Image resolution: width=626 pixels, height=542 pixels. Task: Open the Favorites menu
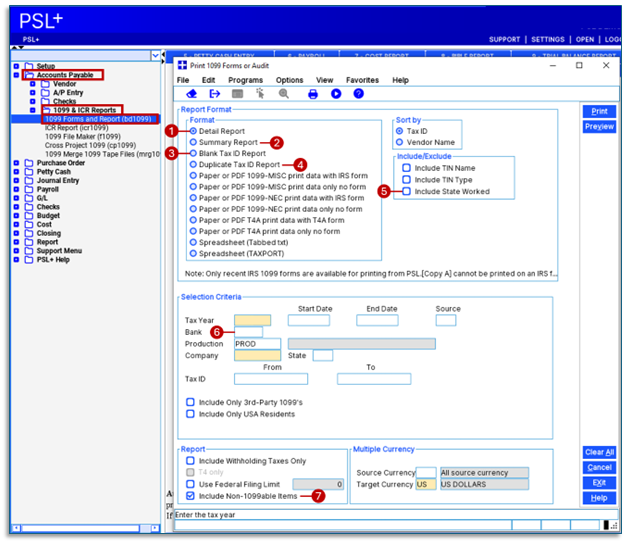(x=362, y=80)
